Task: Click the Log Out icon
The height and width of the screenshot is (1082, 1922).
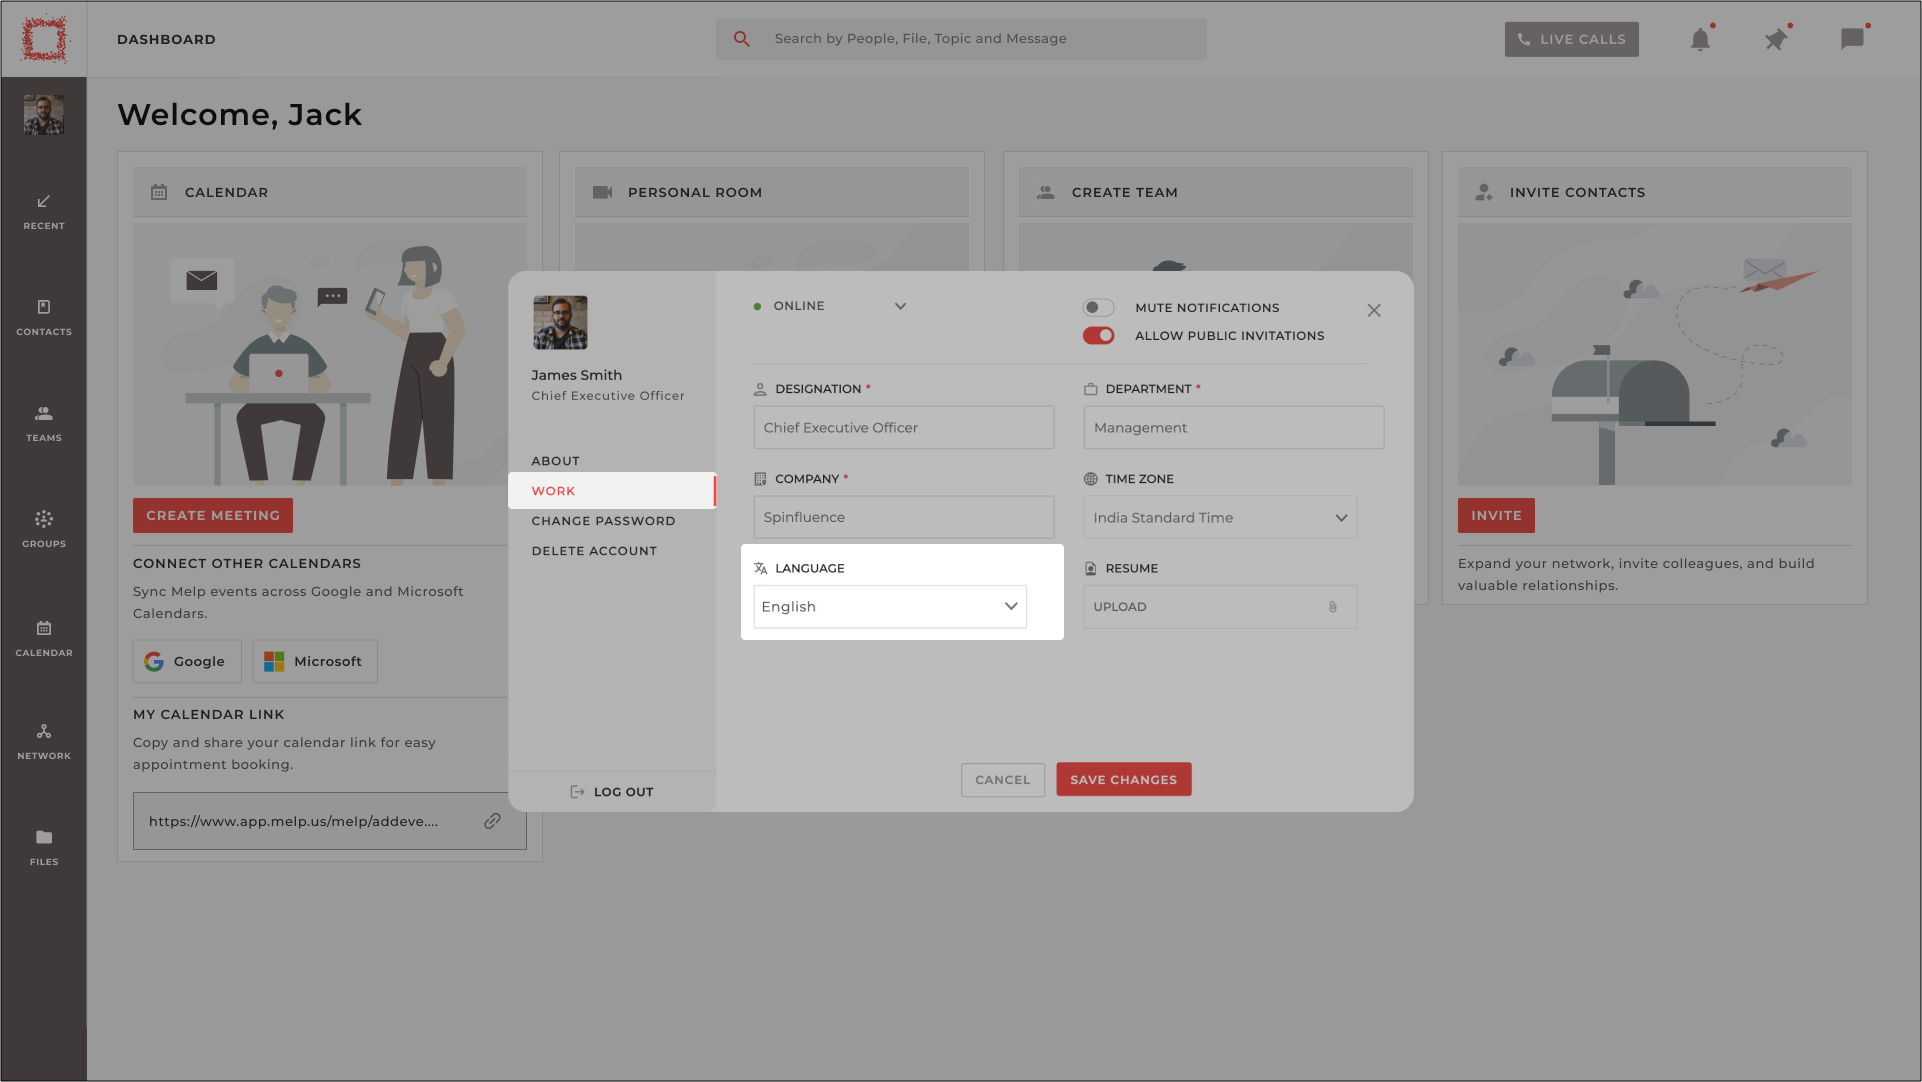Action: [577, 792]
